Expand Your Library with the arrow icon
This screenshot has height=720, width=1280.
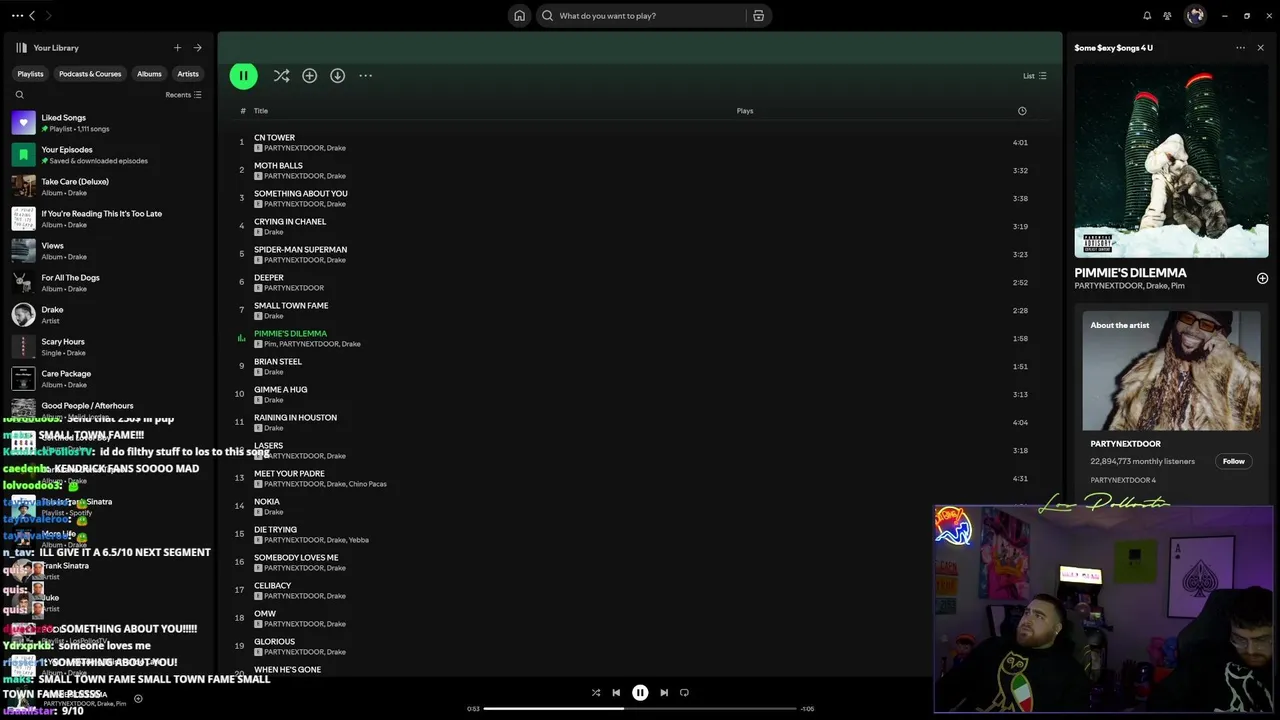click(x=197, y=48)
